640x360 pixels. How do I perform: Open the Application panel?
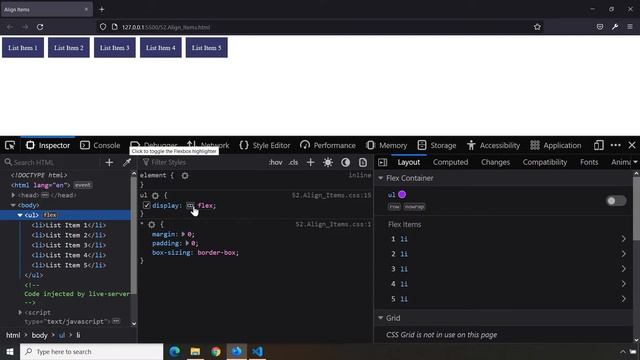tap(556, 145)
